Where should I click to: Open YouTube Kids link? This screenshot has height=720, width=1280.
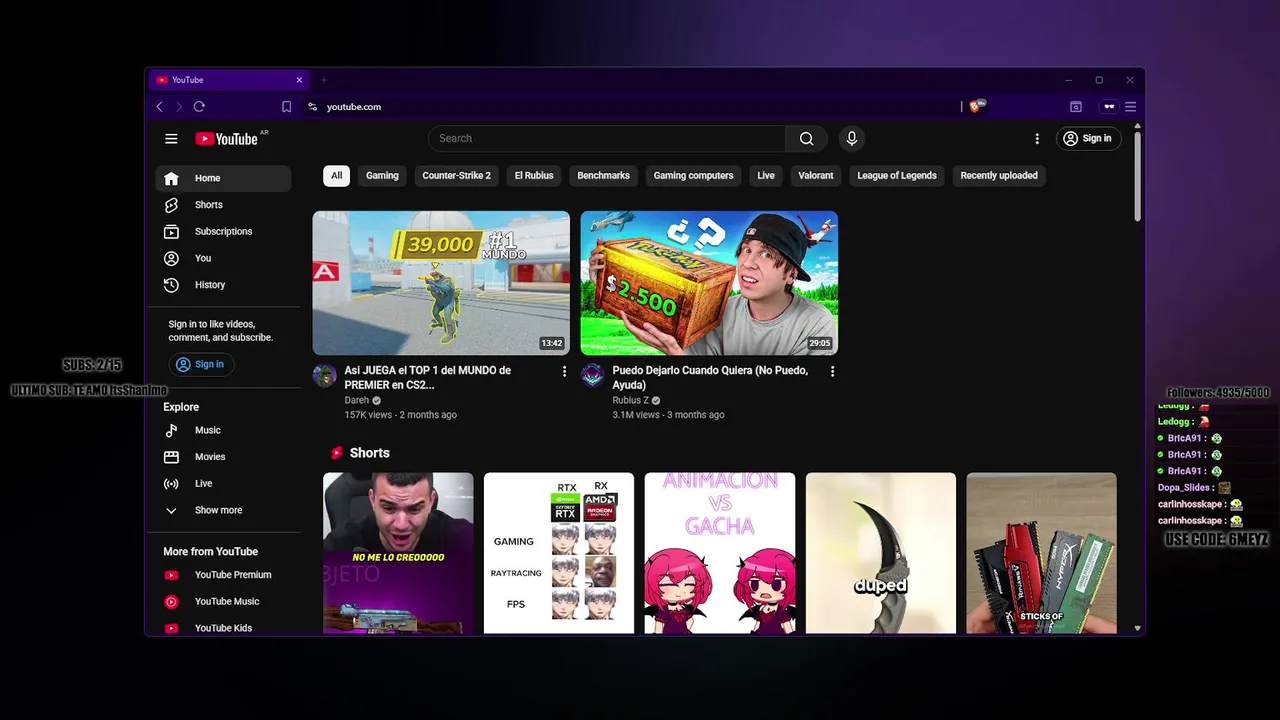pos(223,628)
